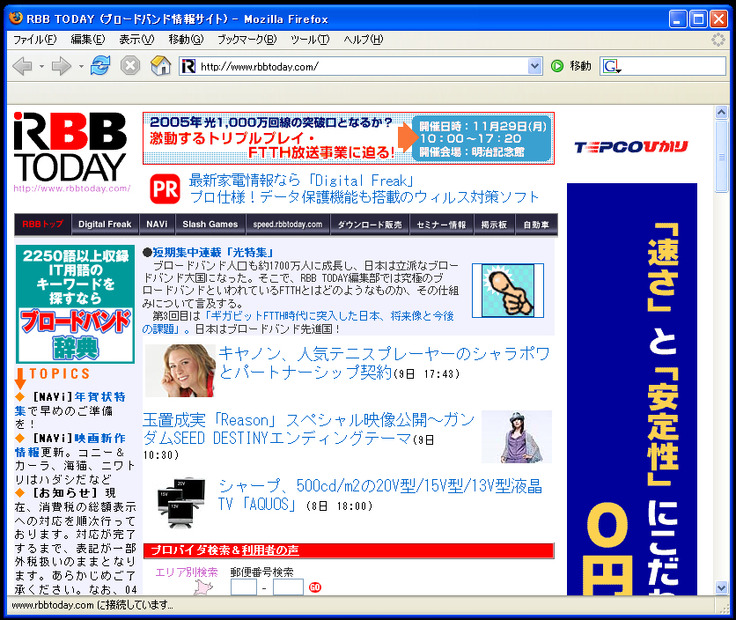Select the Digital Freak nav tab
Screen dimensions: 736x620
(105, 224)
